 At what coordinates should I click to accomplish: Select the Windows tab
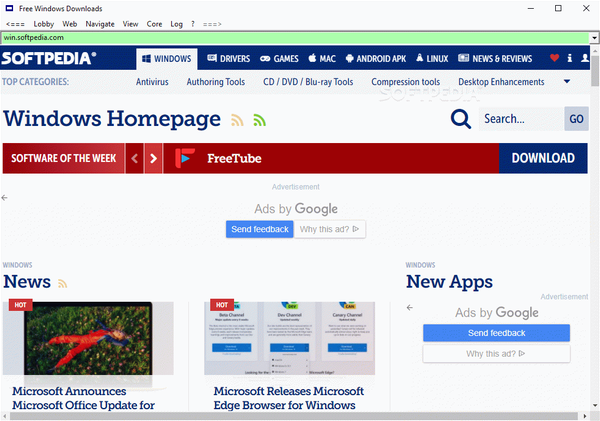[167, 59]
